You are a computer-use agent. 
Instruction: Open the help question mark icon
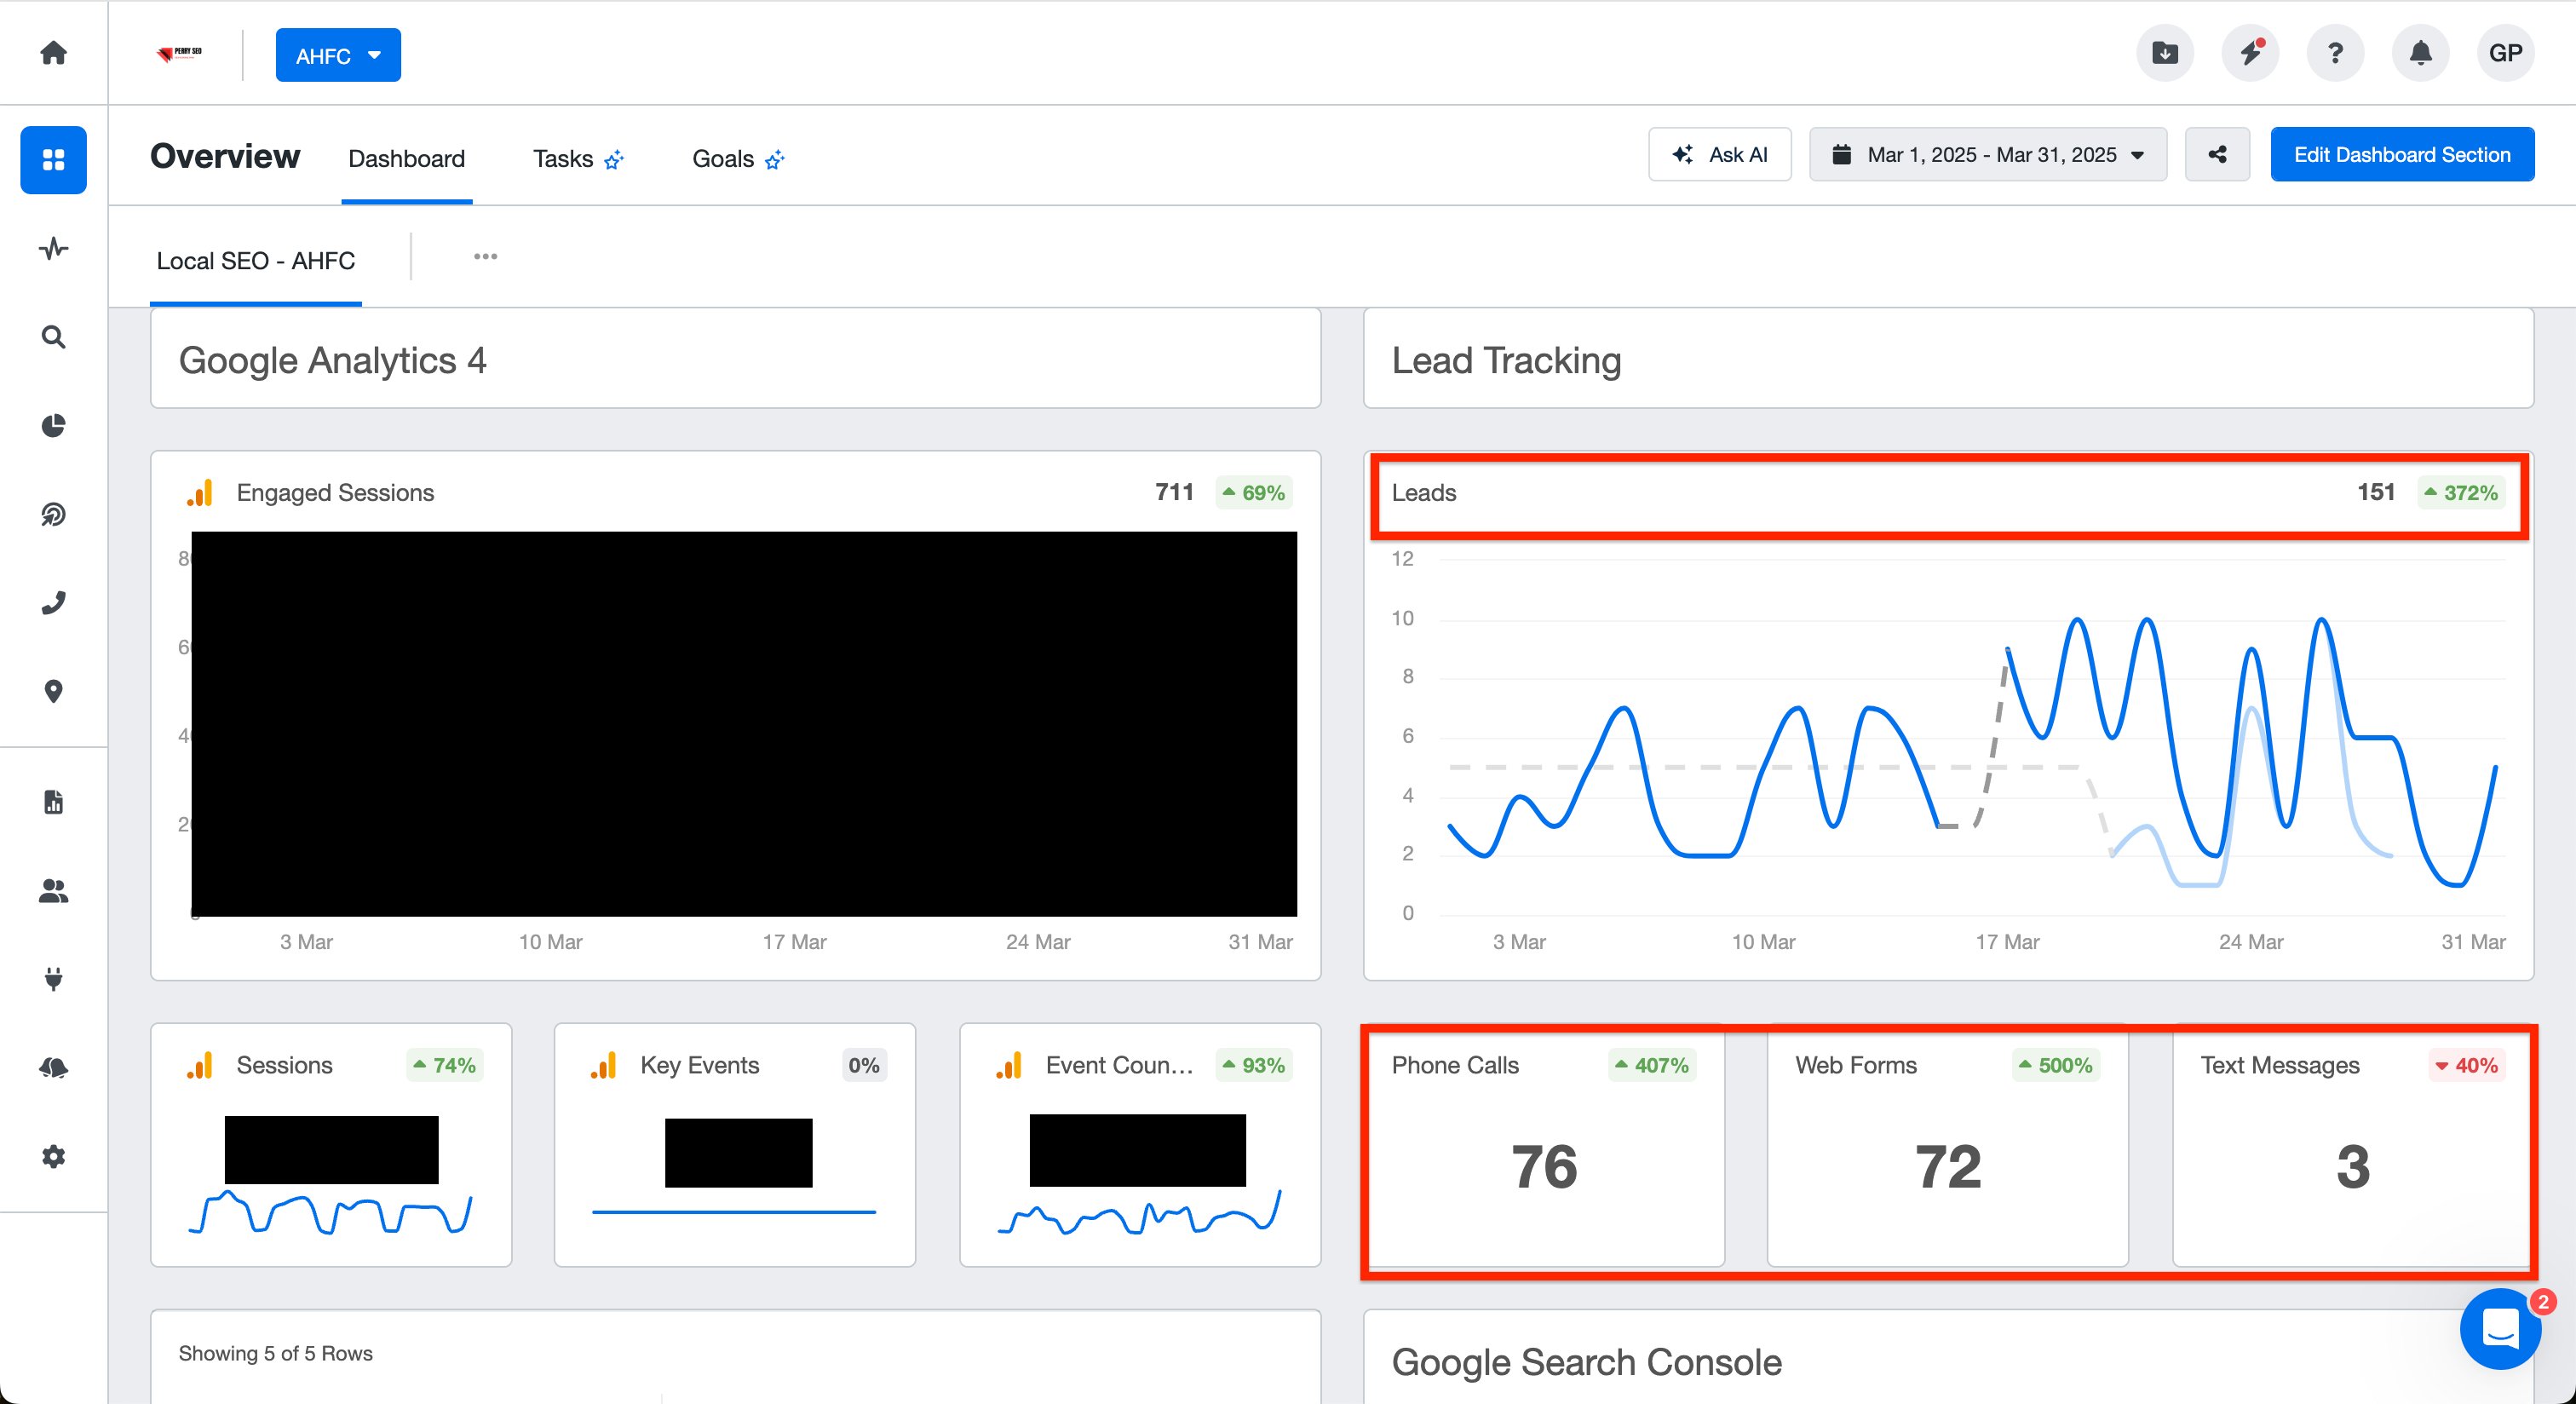pos(2335,53)
